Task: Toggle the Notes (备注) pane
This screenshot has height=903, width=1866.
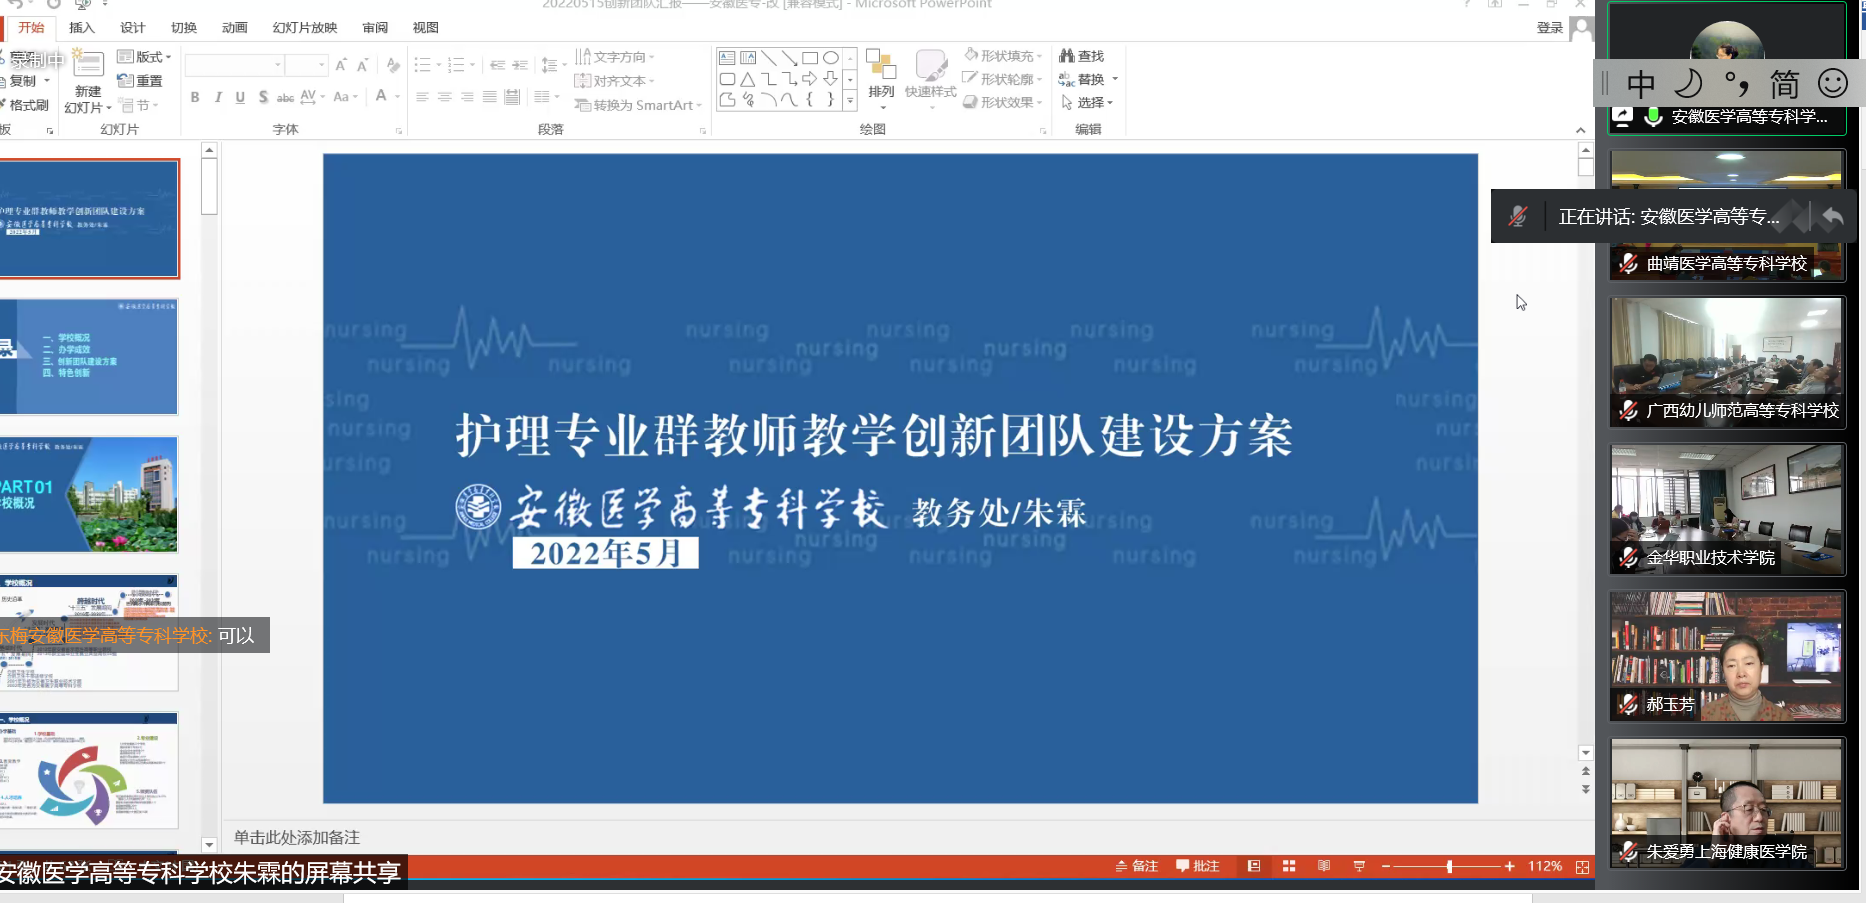Action: point(1137,866)
